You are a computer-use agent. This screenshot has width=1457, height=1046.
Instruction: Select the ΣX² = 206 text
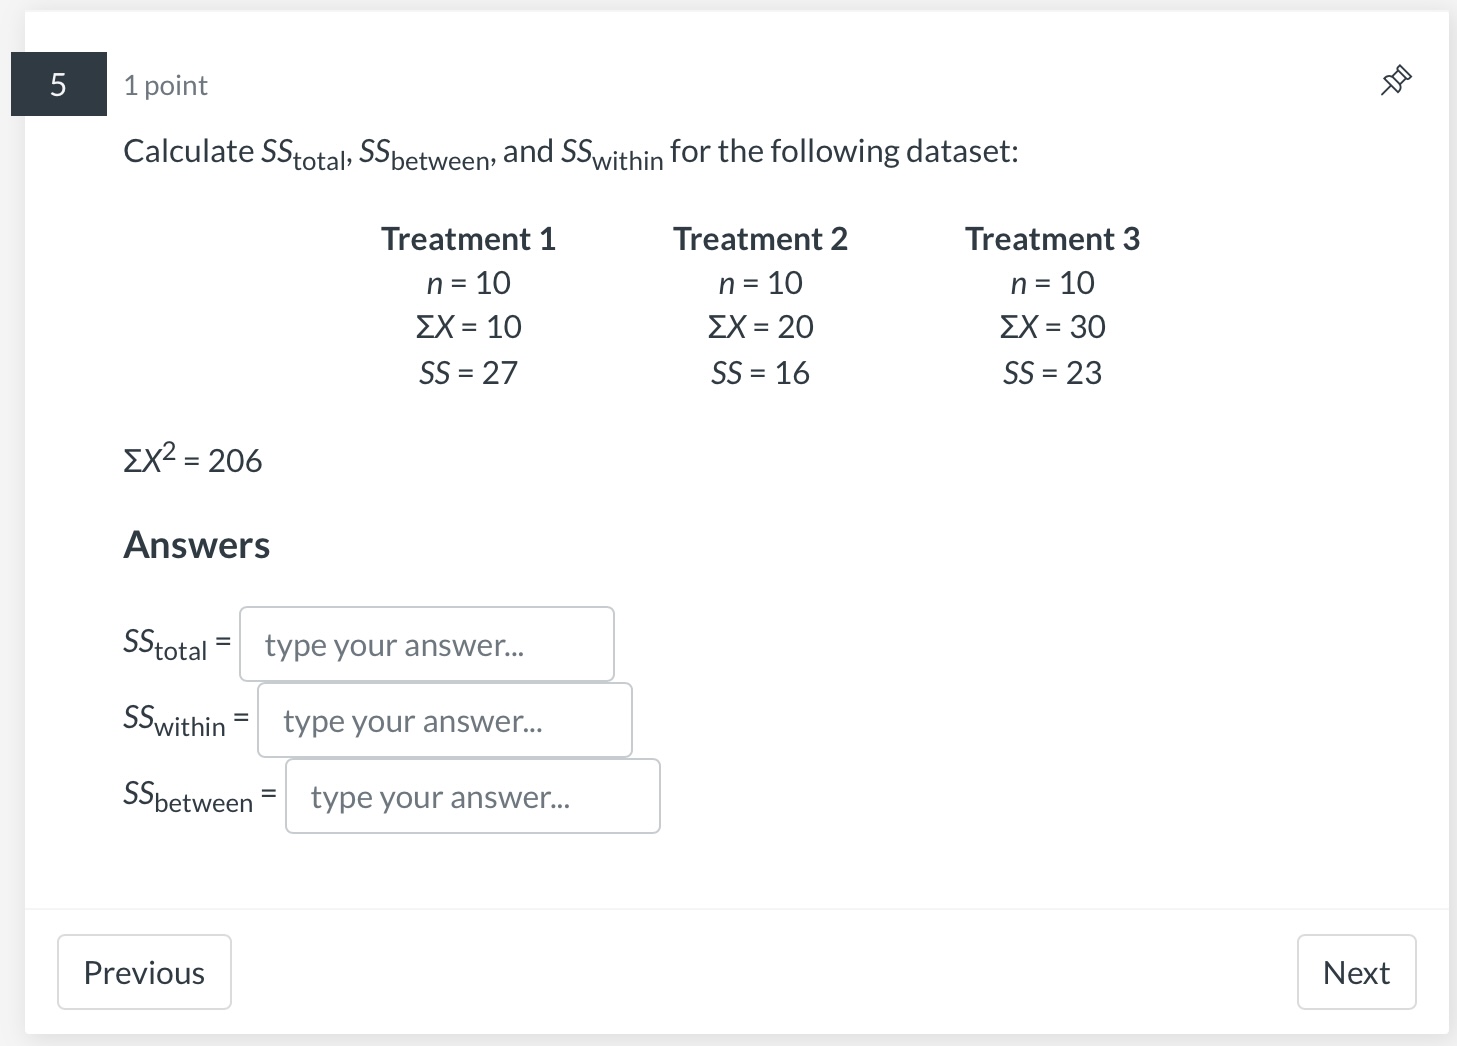click(192, 459)
